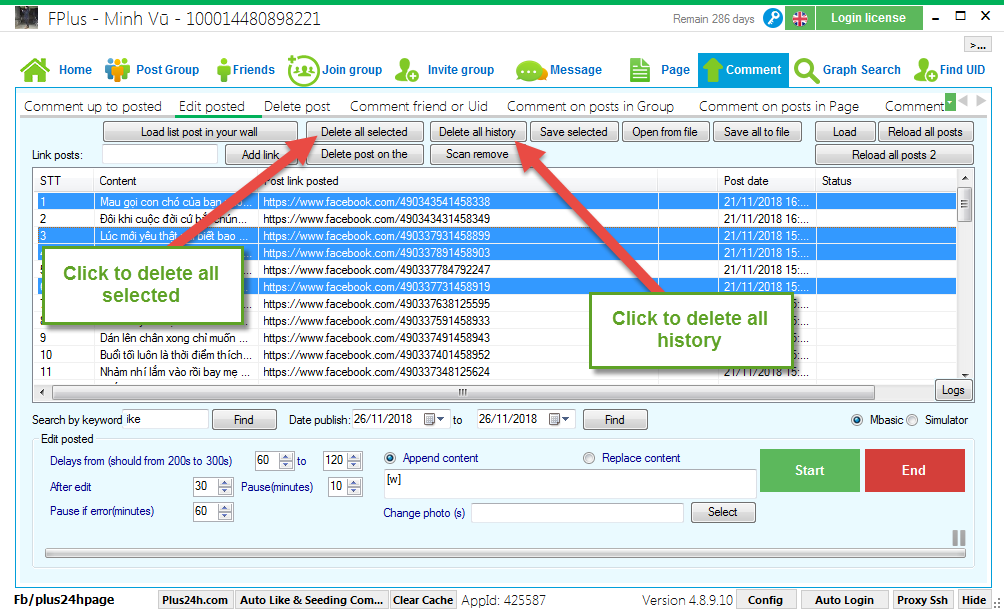The width and height of the screenshot is (1004, 612).
Task: Click the Config button
Action: click(x=765, y=600)
